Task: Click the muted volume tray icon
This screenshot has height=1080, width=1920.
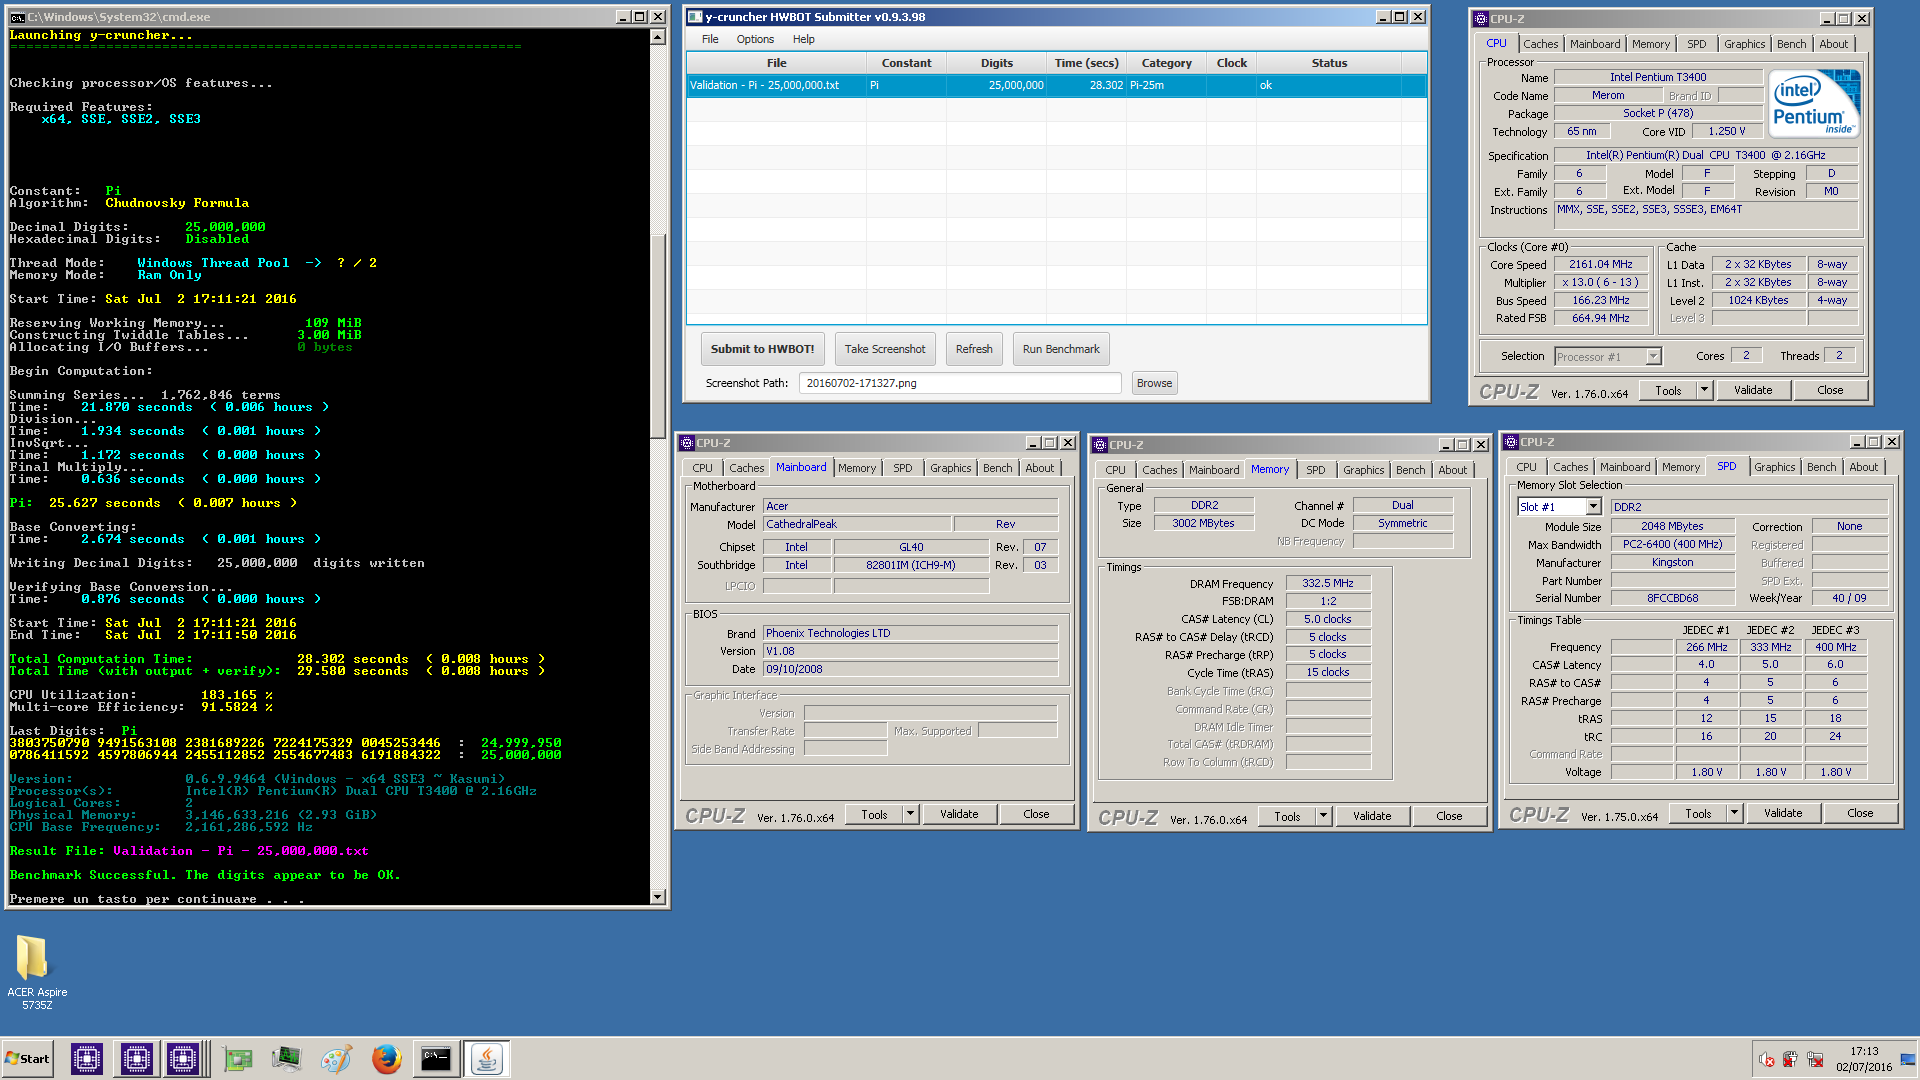Action: [1767, 1060]
